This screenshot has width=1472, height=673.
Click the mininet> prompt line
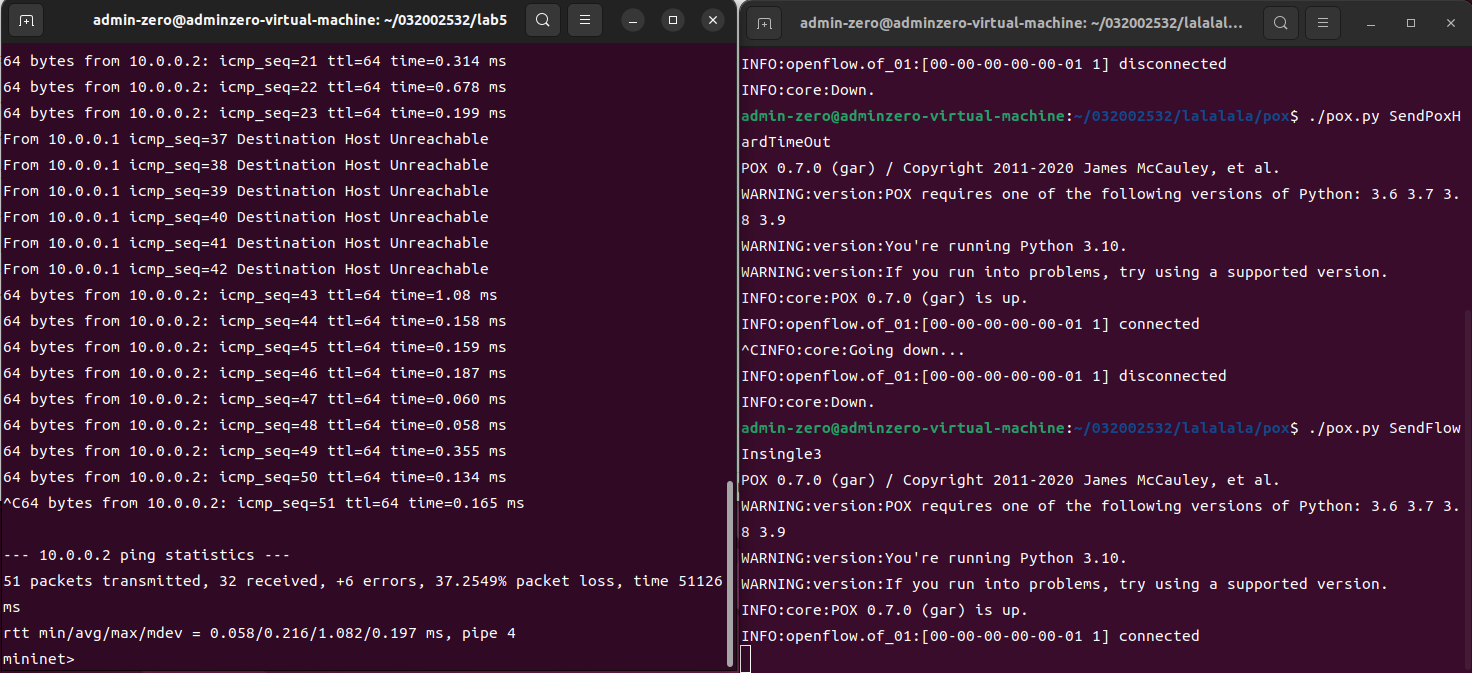pyautogui.click(x=39, y=659)
